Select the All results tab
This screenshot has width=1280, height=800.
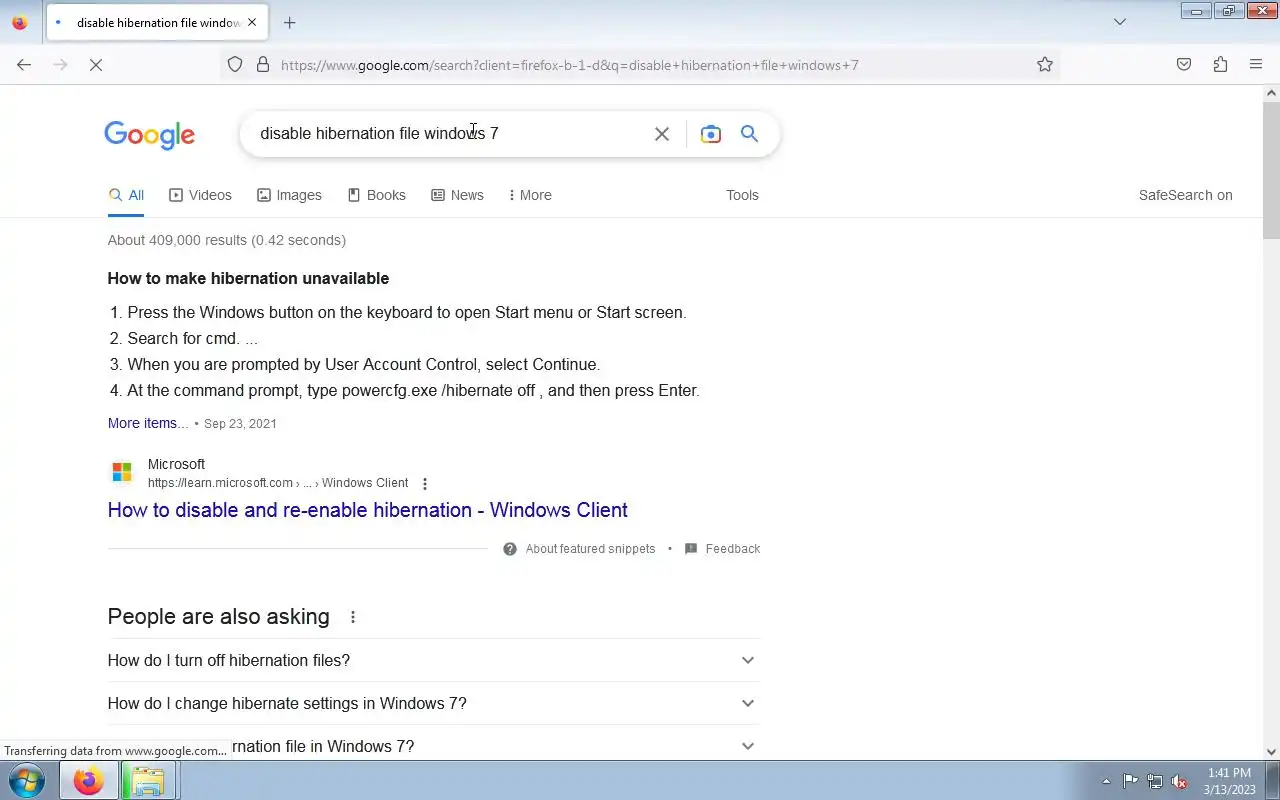click(x=126, y=195)
